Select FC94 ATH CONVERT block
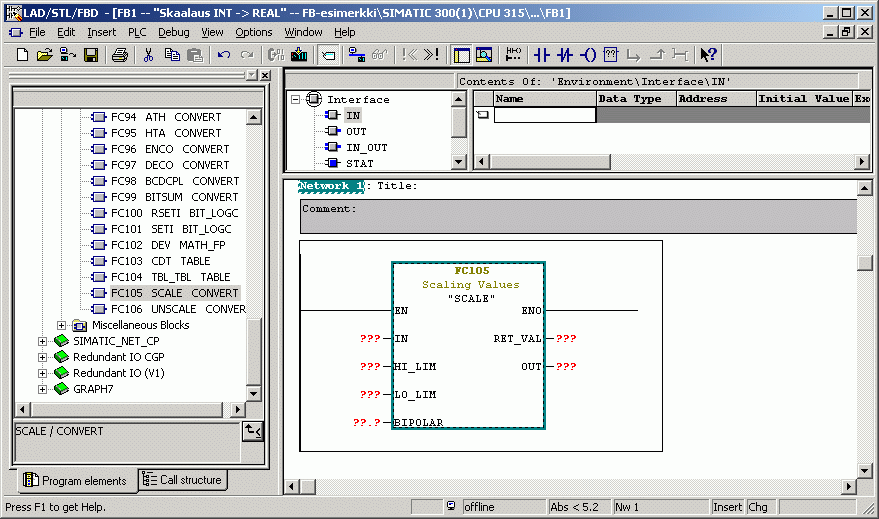Image resolution: width=879 pixels, height=519 pixels. [166, 117]
